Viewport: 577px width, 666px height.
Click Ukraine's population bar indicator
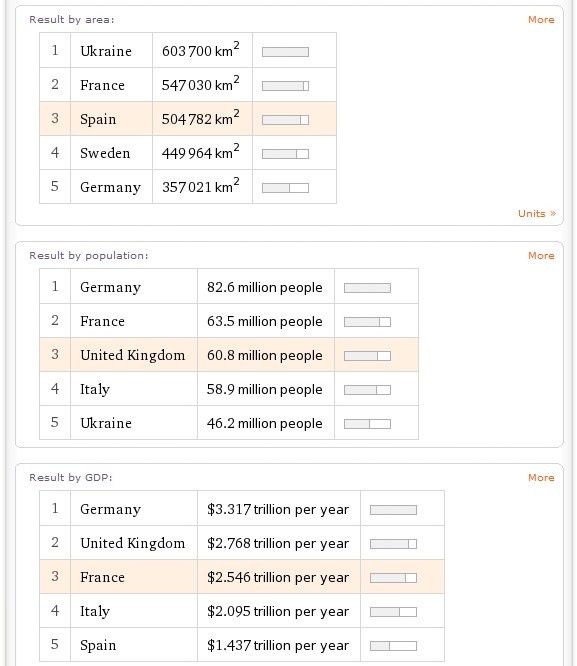click(x=367, y=424)
